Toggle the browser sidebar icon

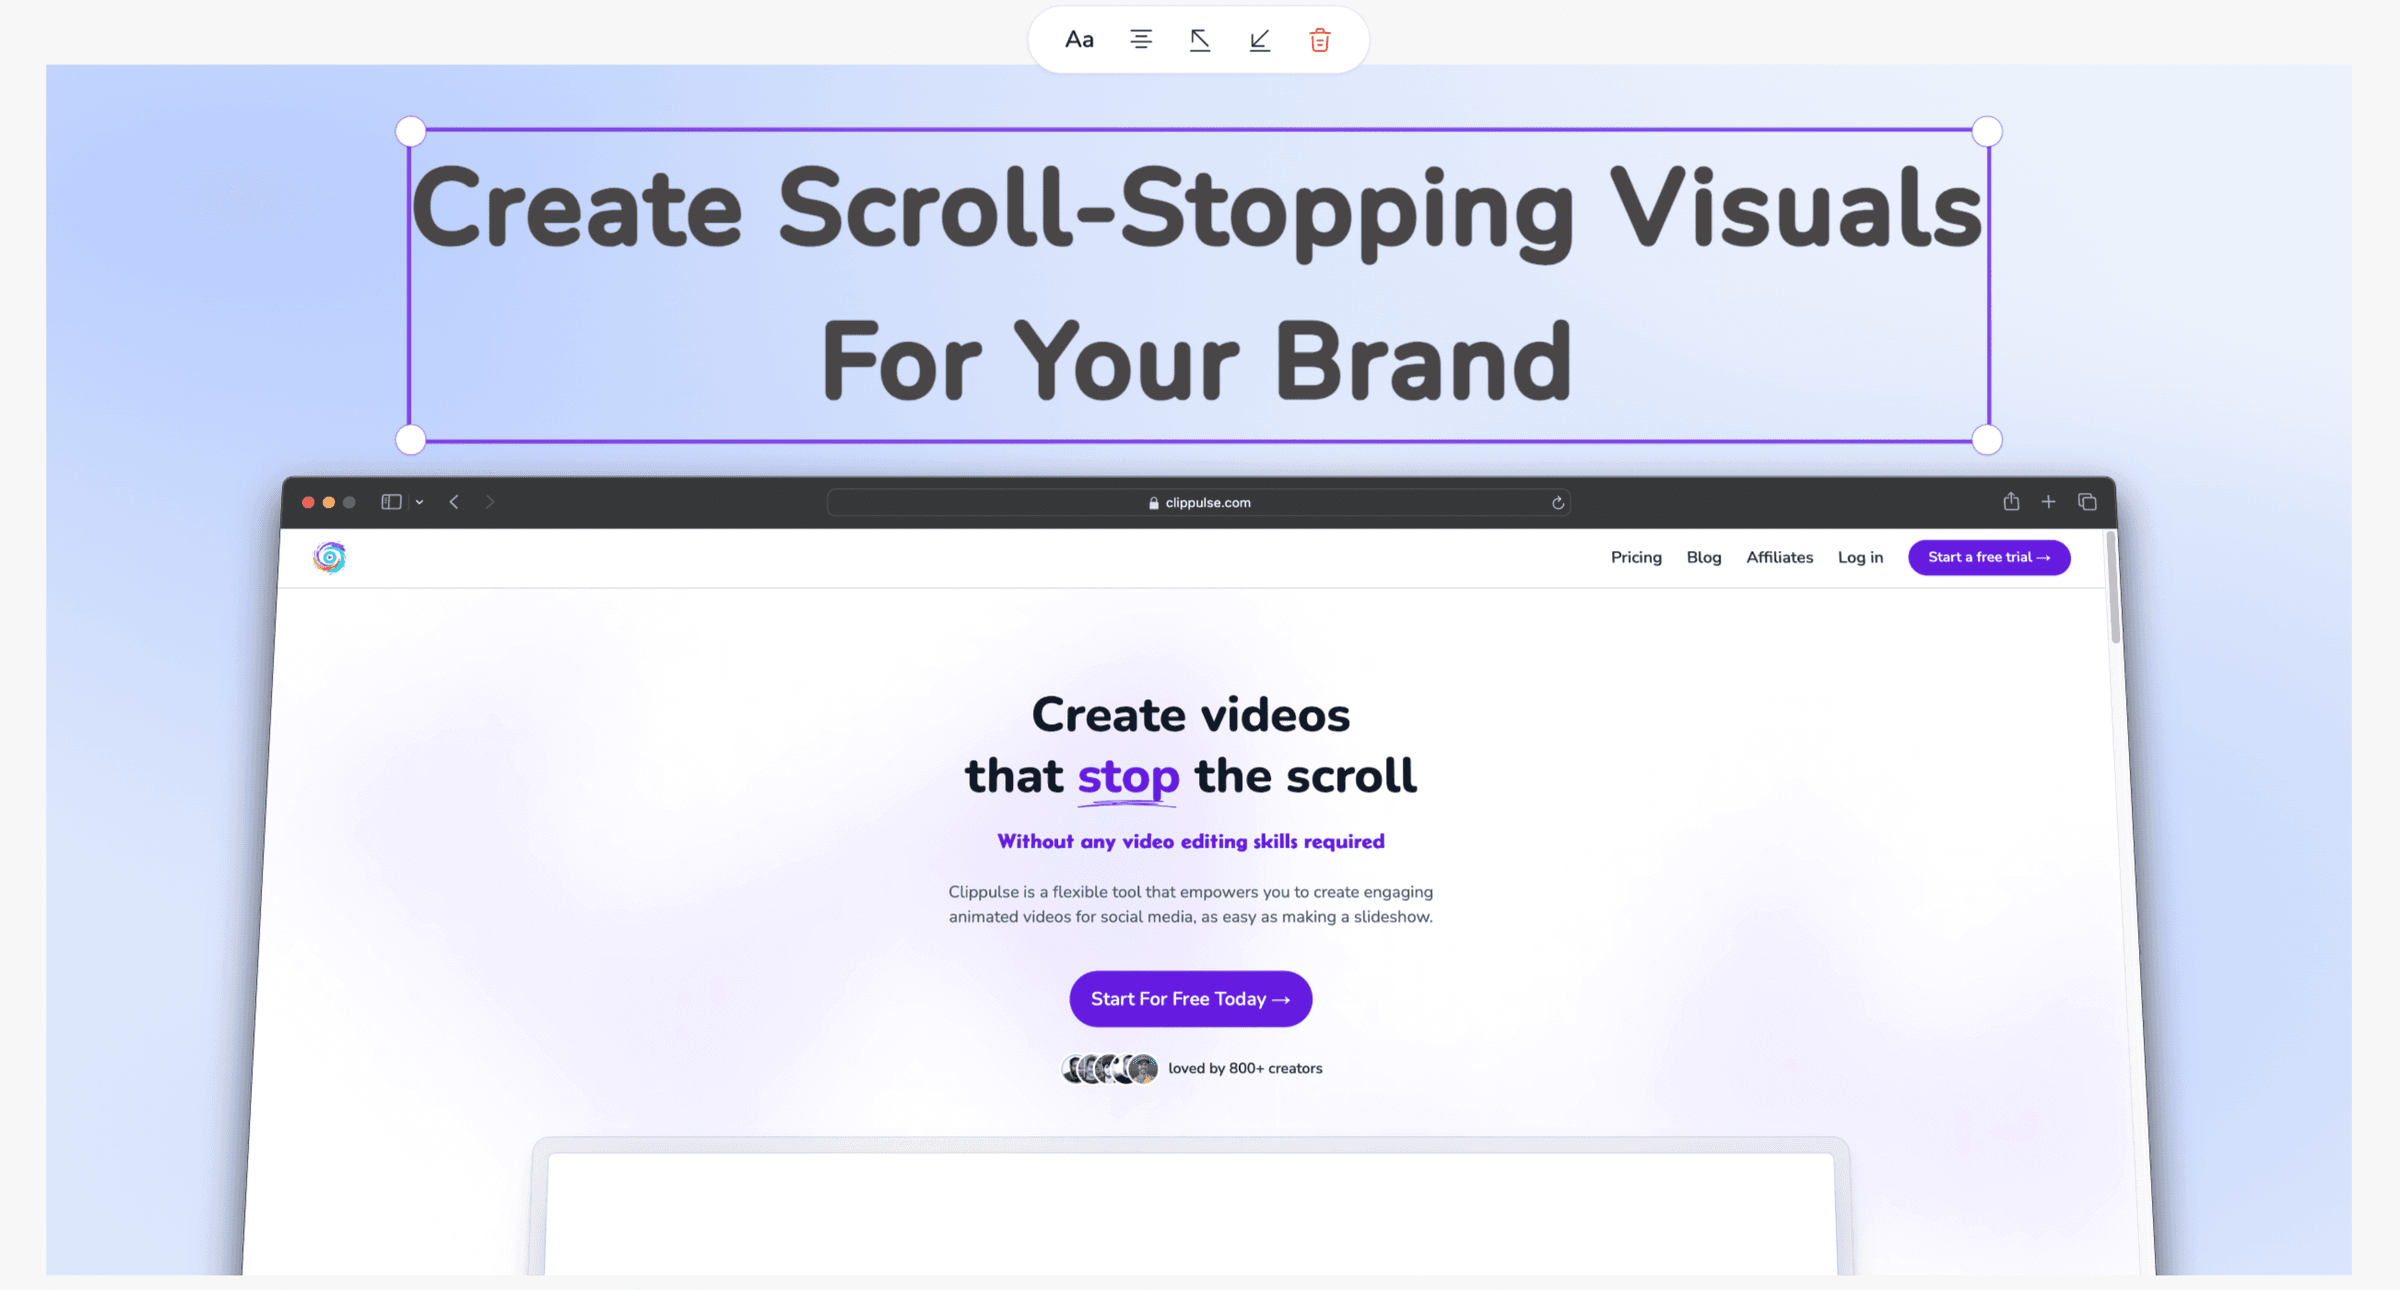[x=391, y=502]
